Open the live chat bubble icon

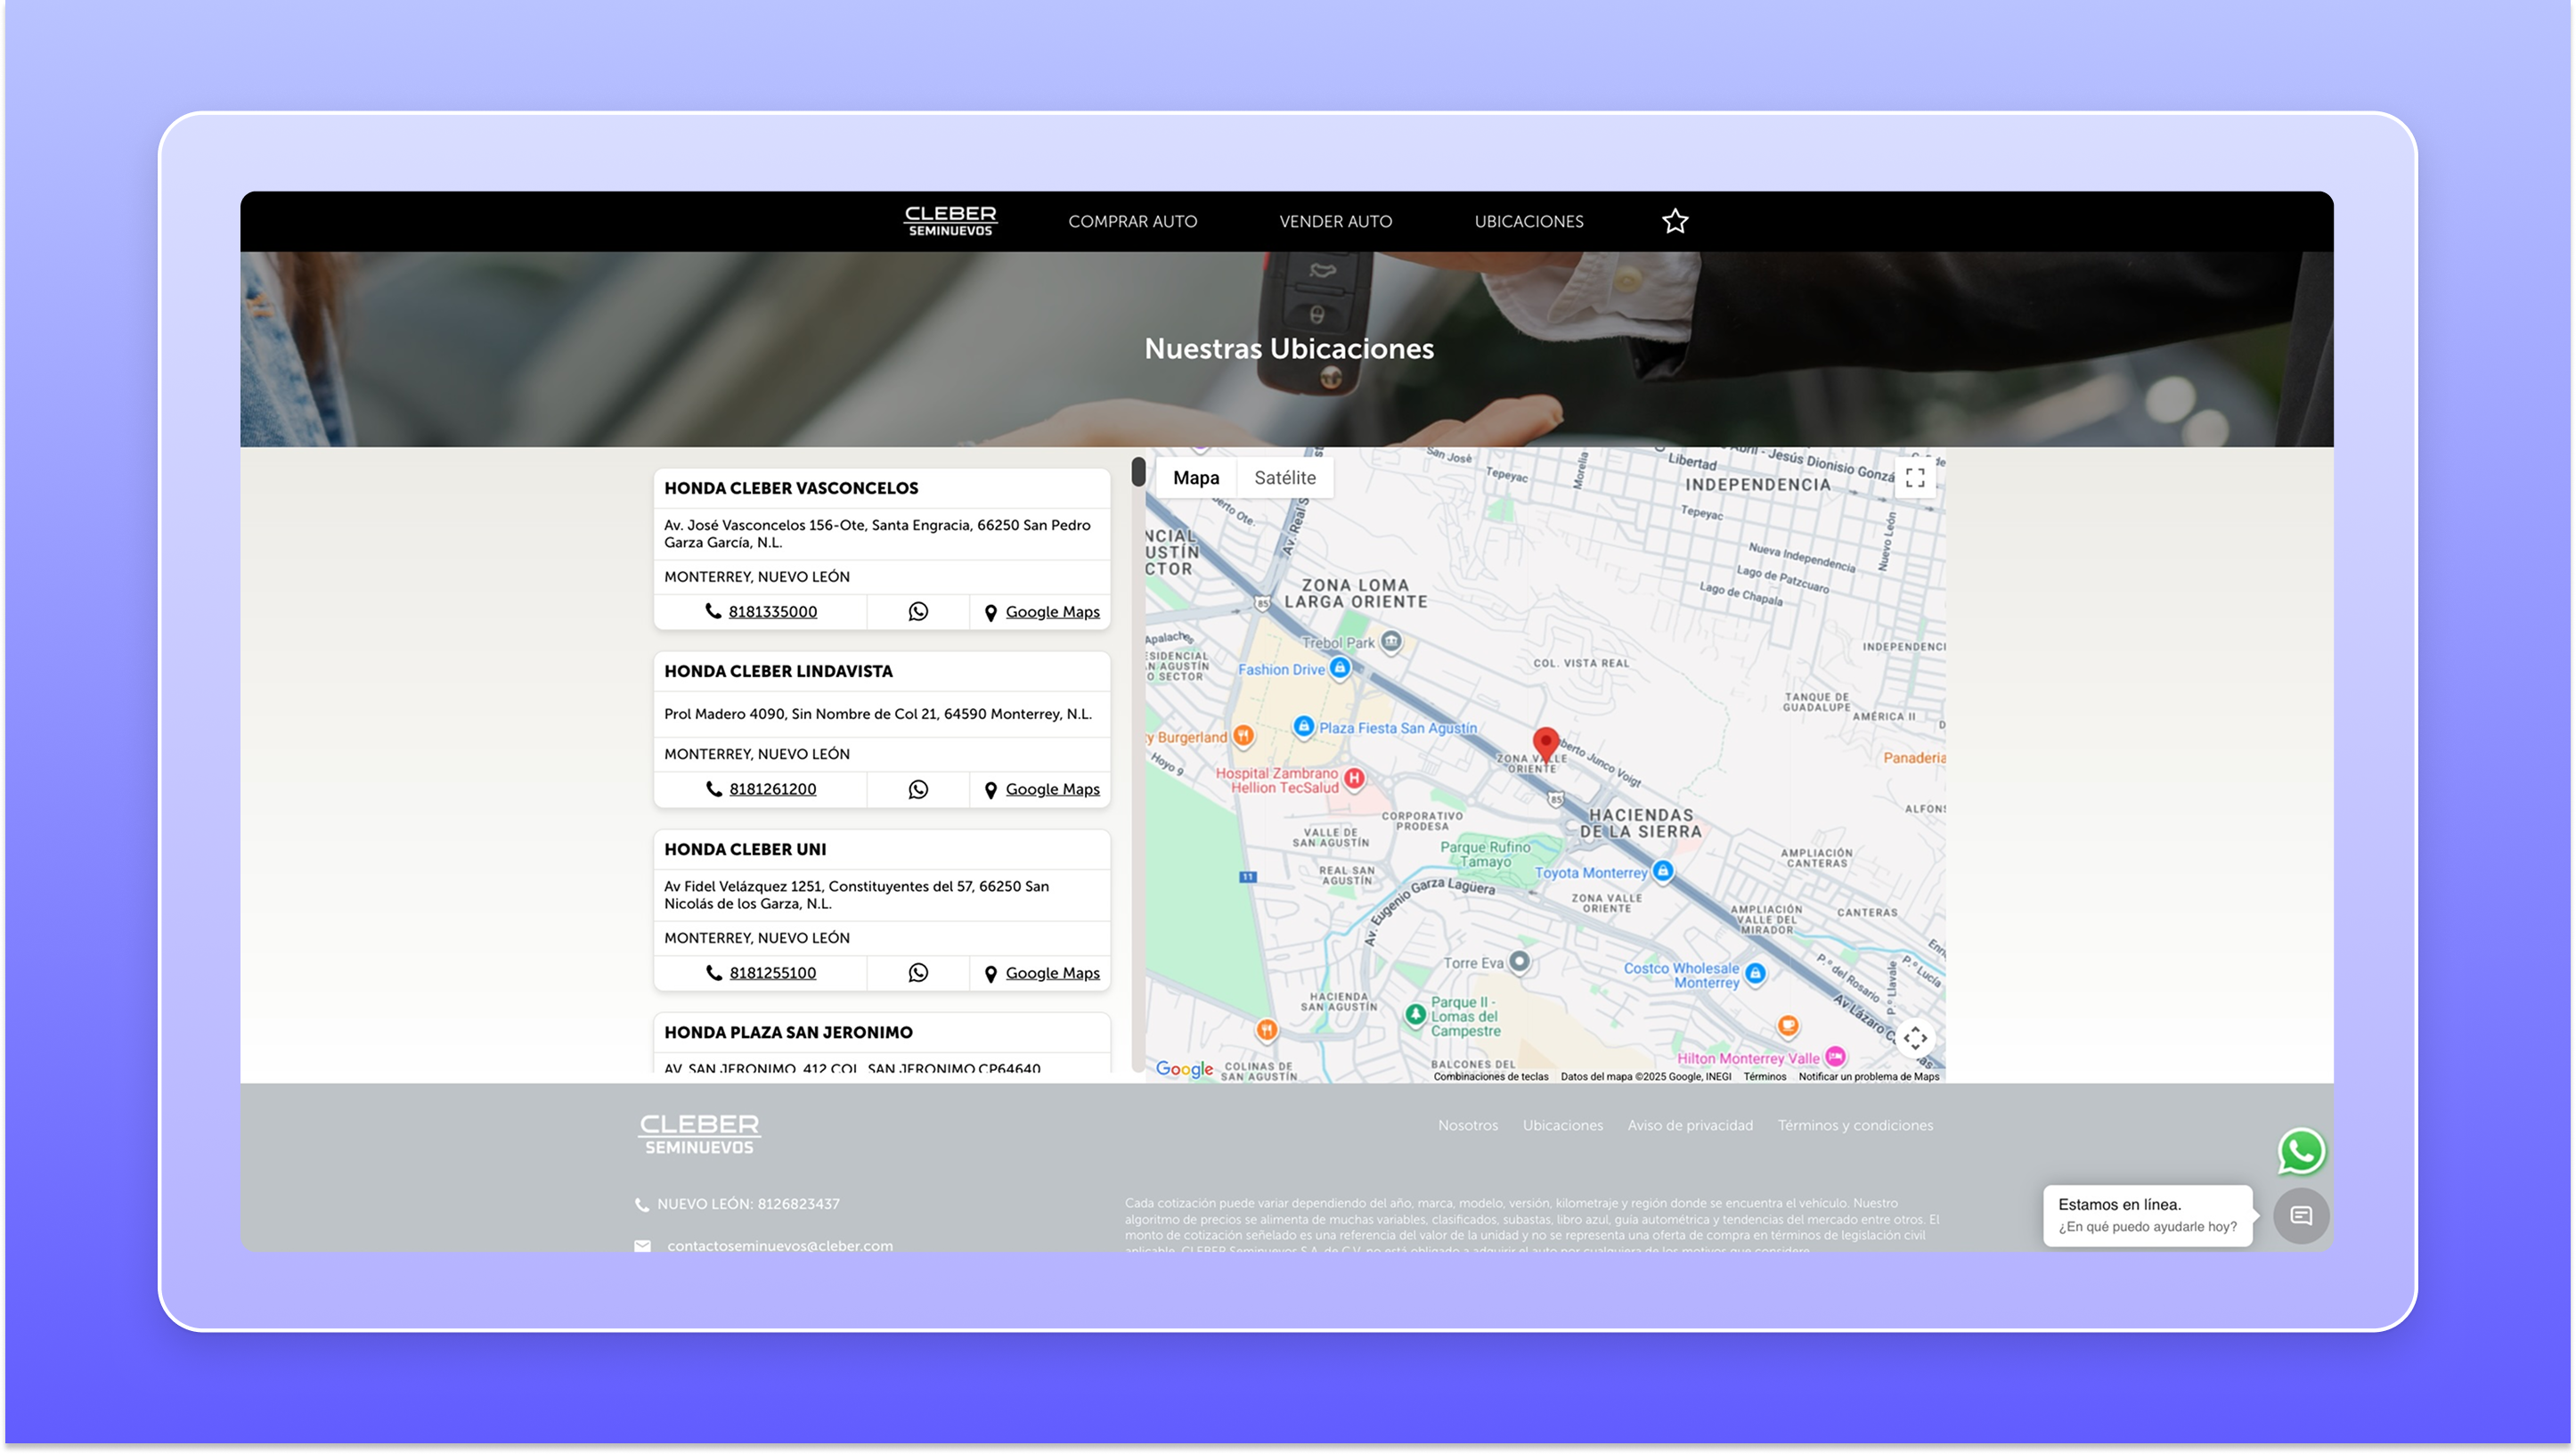point(2301,1216)
